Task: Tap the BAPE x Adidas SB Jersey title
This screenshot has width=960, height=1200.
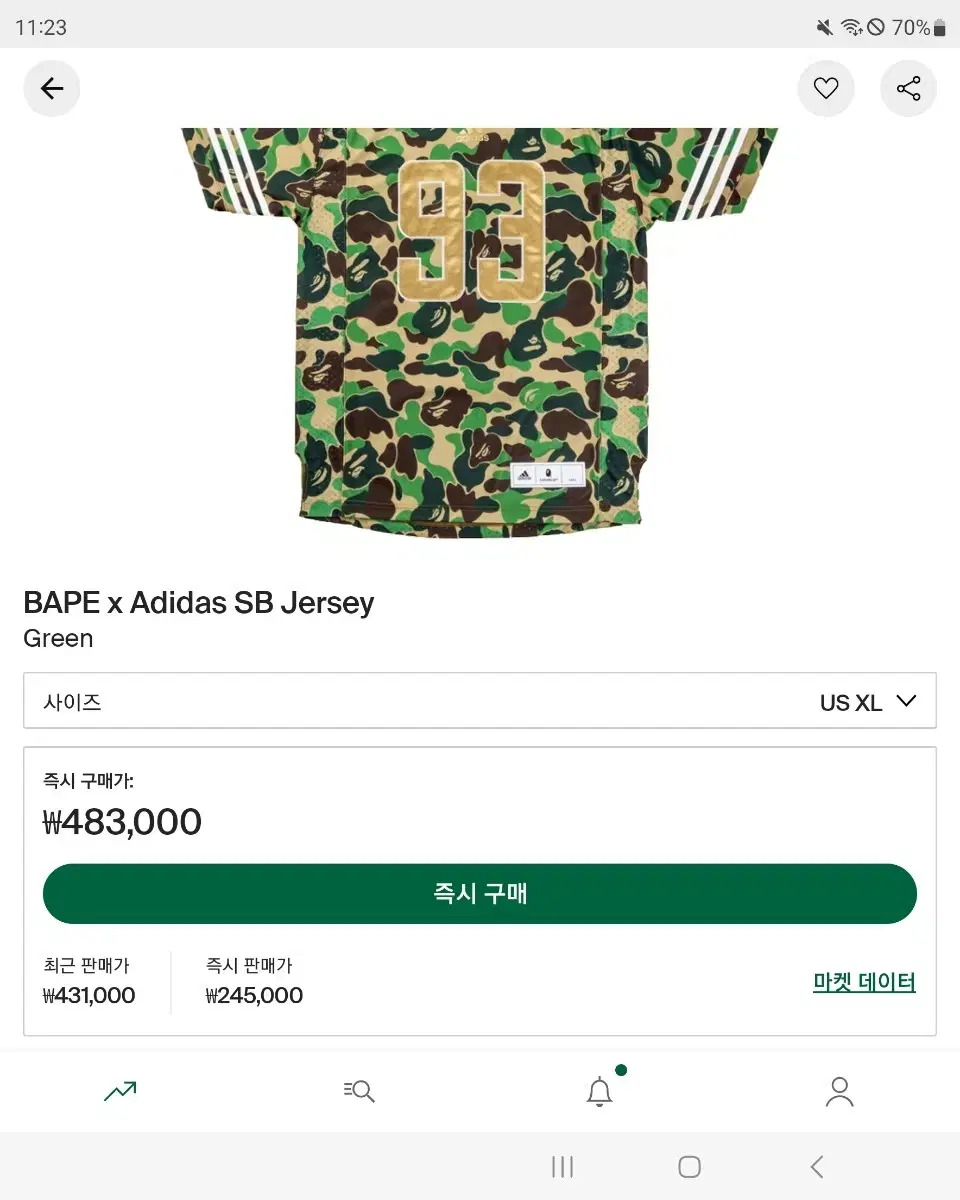Action: pos(198,603)
